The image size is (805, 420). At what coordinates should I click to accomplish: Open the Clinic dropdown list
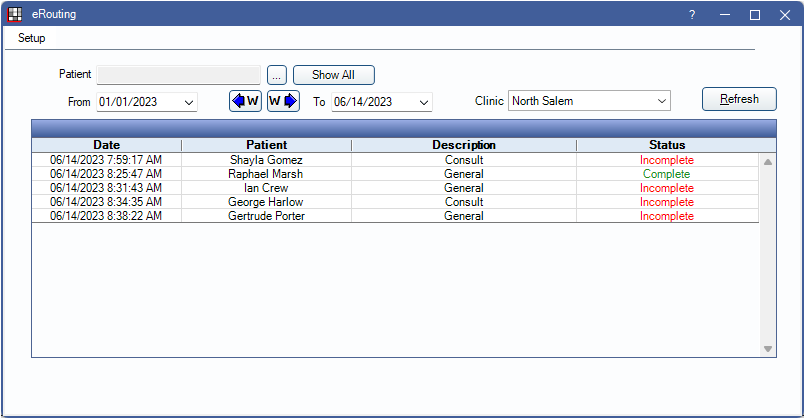661,101
